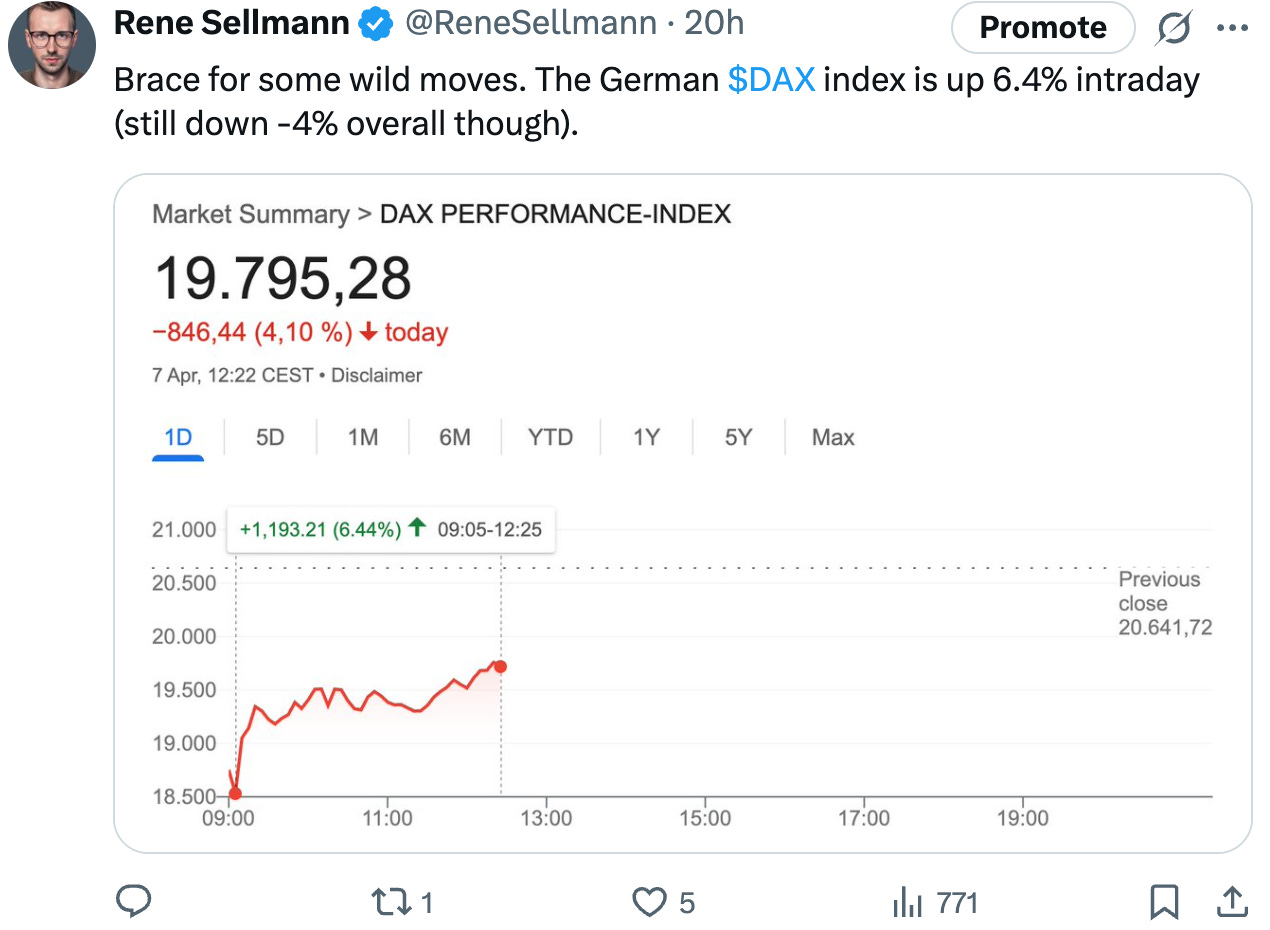
Task: Open the $DAX cashtag link
Action: pyautogui.click(x=771, y=79)
